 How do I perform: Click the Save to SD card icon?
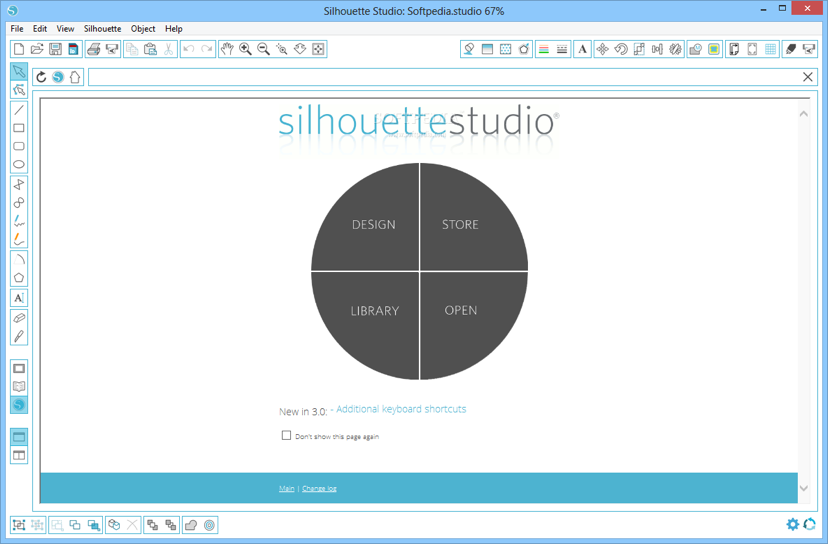73,49
